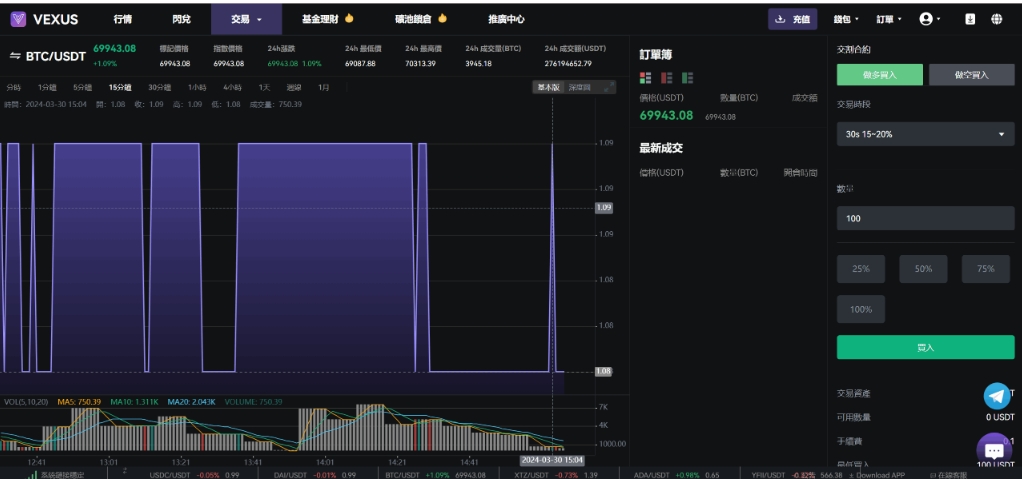Open the 行情 market menu item
The image size is (1022, 479).
click(122, 19)
